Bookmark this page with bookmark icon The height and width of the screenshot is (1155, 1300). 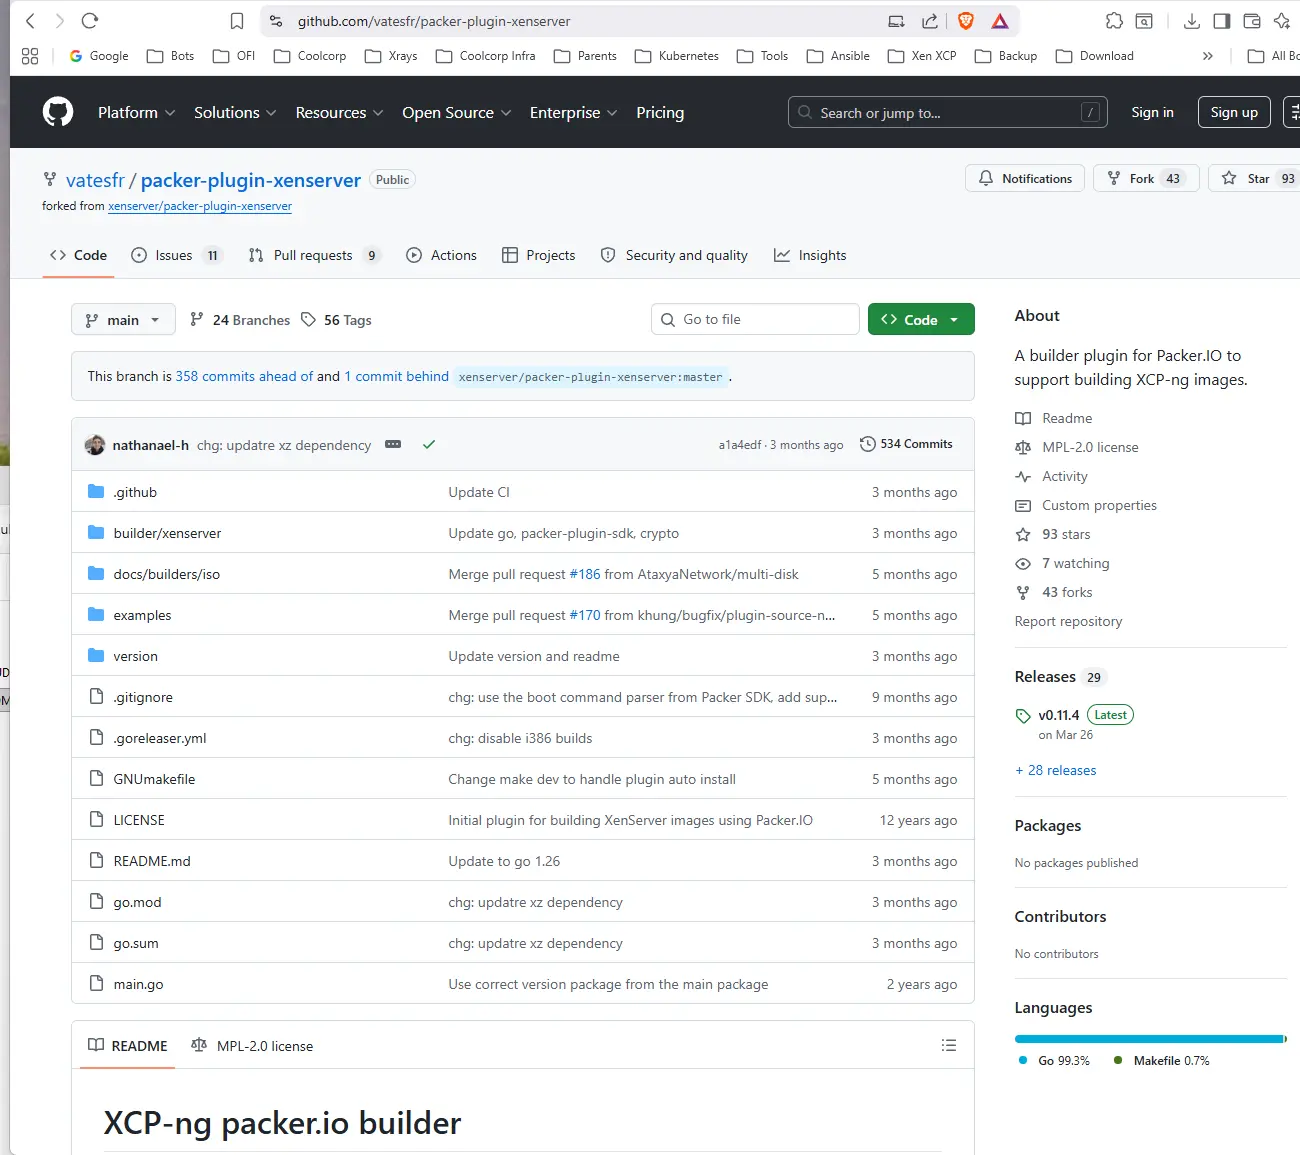click(x=237, y=21)
